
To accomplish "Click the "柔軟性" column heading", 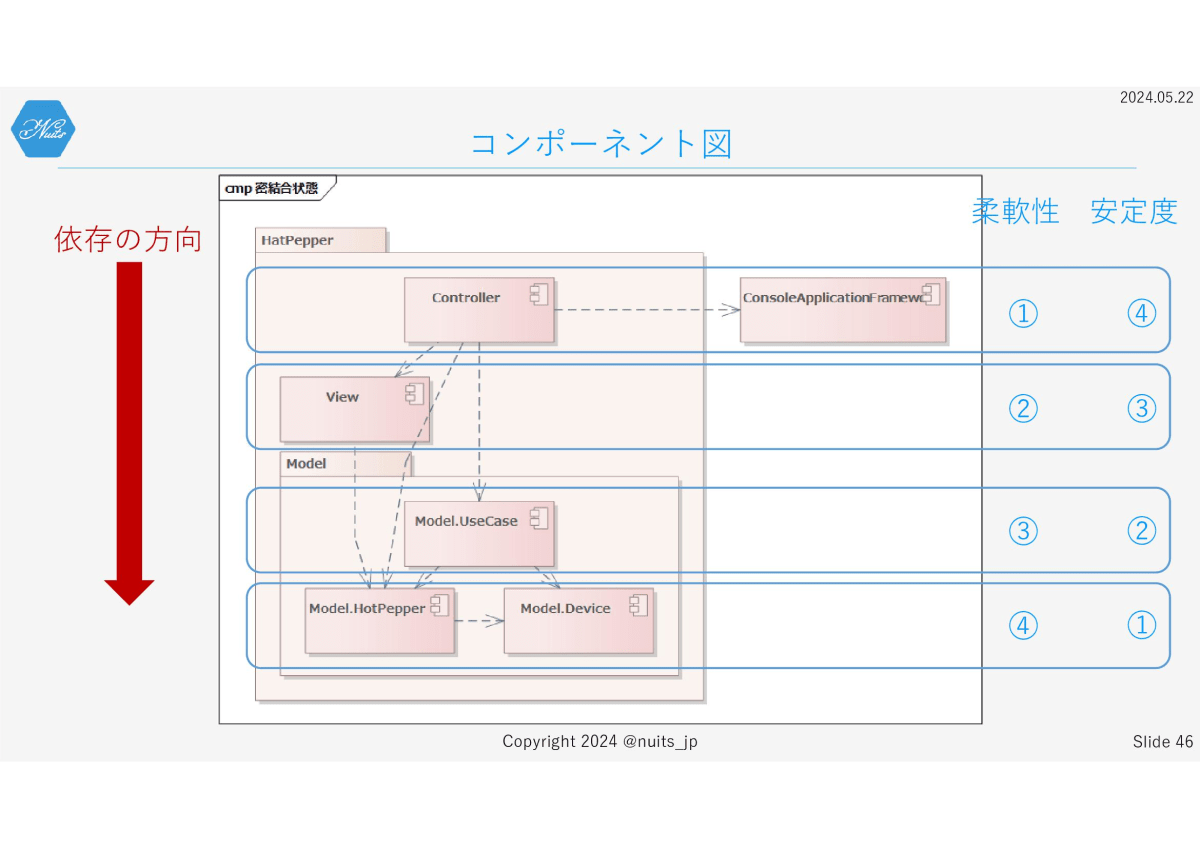I will (x=1015, y=211).
